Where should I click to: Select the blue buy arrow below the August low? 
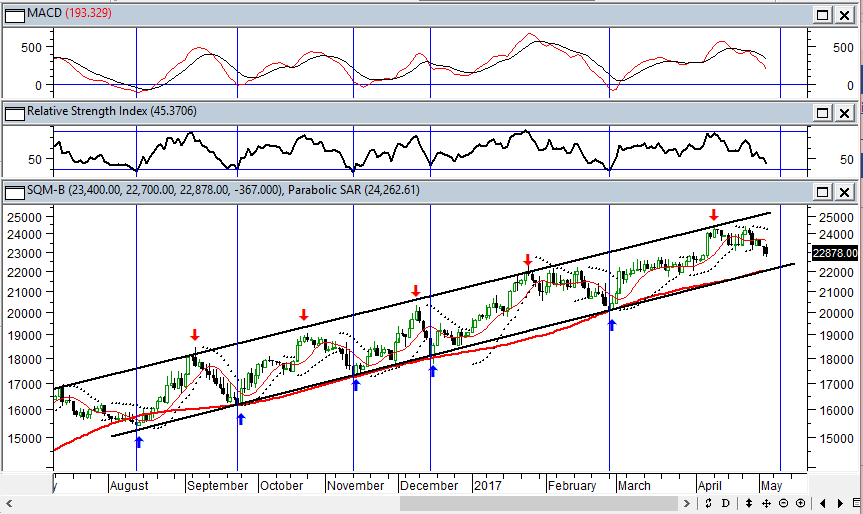[x=139, y=441]
